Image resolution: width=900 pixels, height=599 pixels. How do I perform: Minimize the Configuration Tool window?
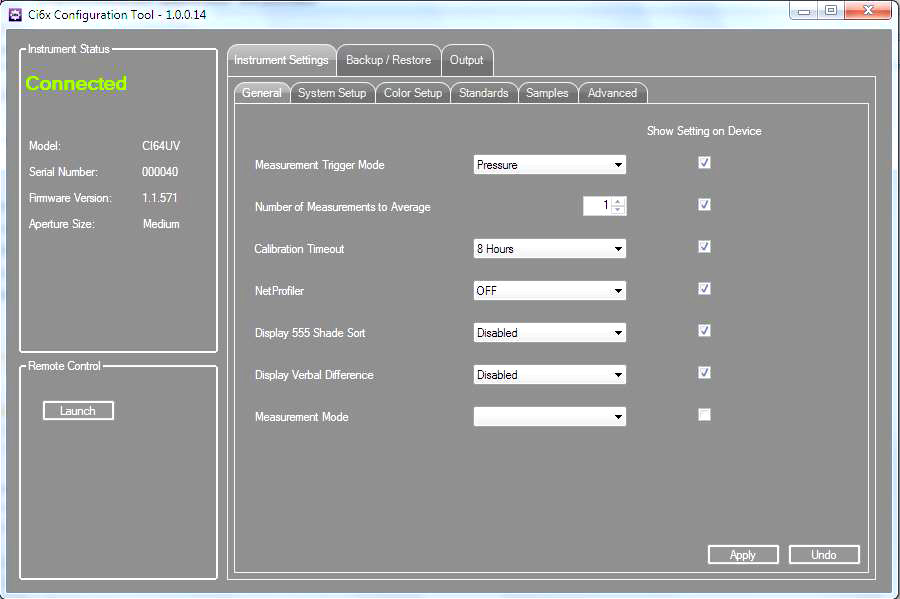(x=804, y=11)
